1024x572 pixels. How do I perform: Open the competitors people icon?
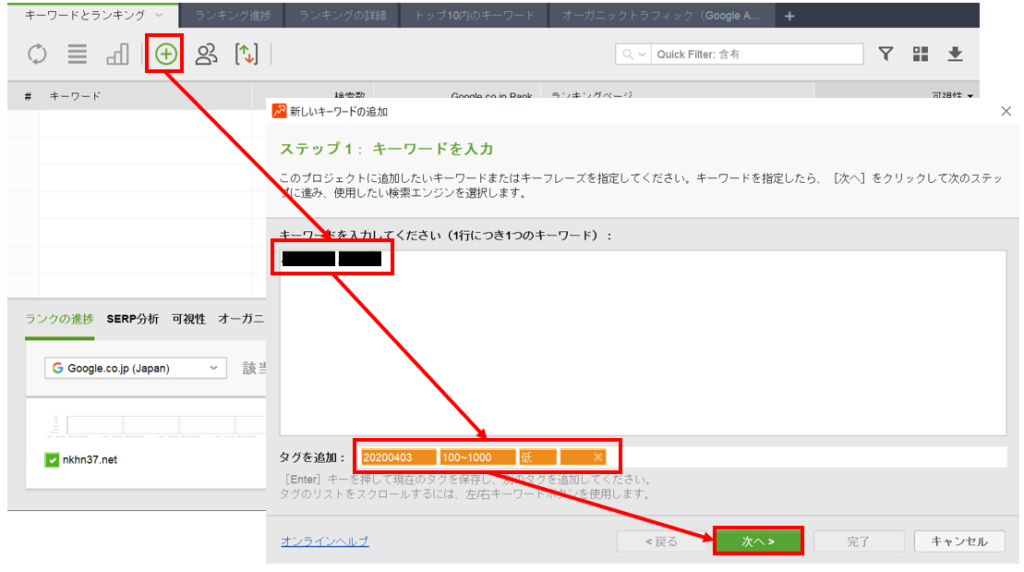[206, 54]
